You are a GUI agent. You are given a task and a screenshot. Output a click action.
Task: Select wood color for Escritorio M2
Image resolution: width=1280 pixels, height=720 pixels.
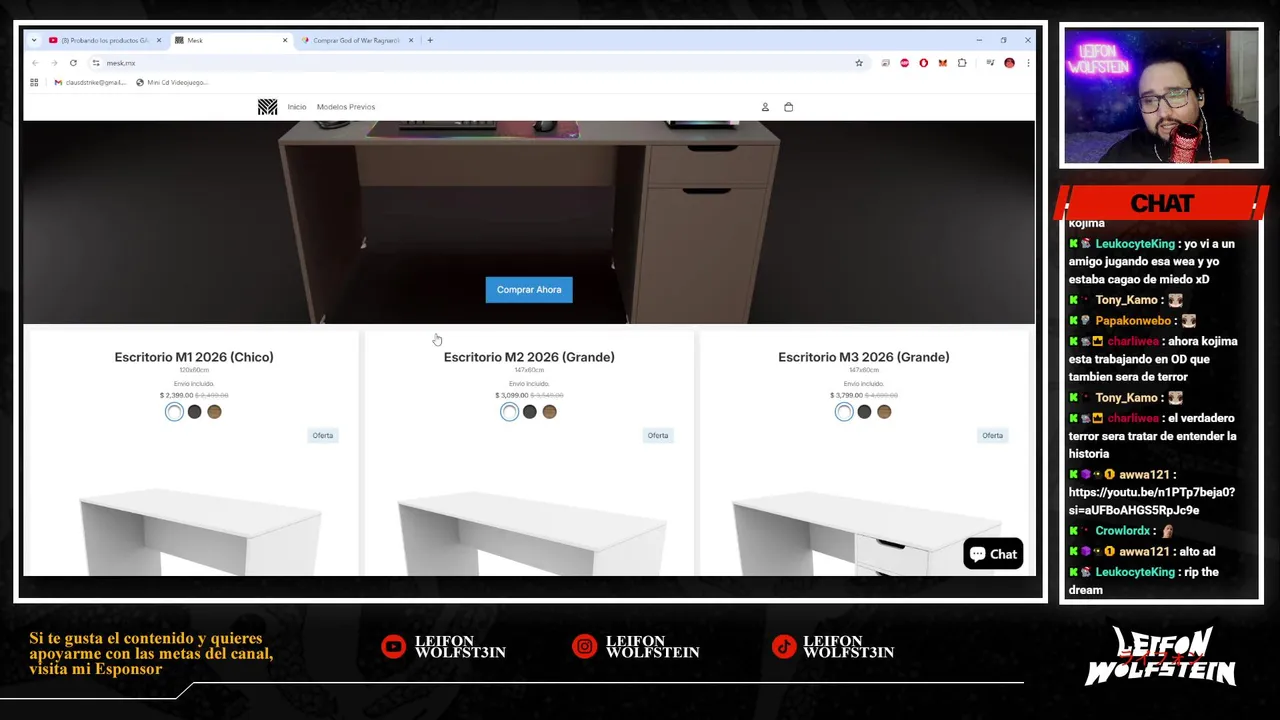click(549, 412)
